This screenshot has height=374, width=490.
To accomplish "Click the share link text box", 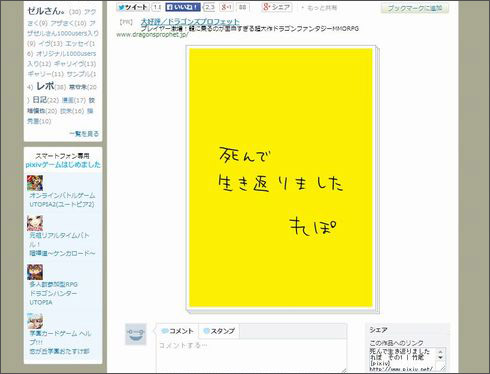I will click(403, 359).
